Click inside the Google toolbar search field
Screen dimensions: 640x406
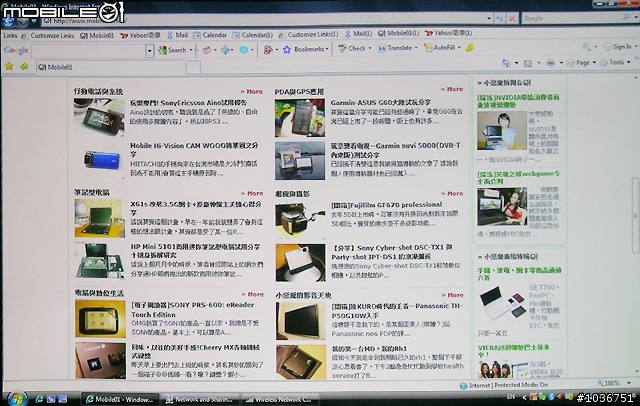89,51
